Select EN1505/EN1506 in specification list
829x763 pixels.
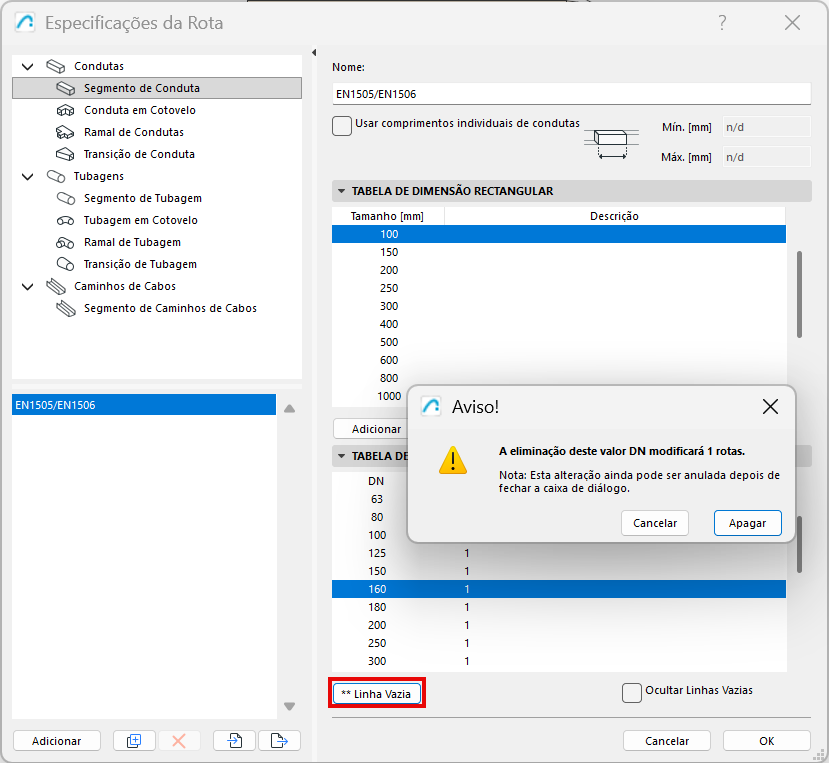(x=144, y=405)
